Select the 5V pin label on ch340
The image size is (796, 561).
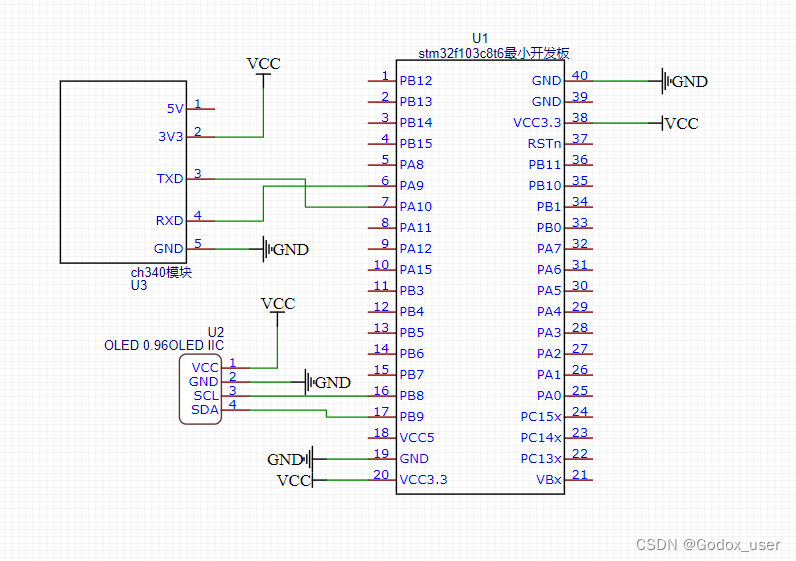click(175, 109)
